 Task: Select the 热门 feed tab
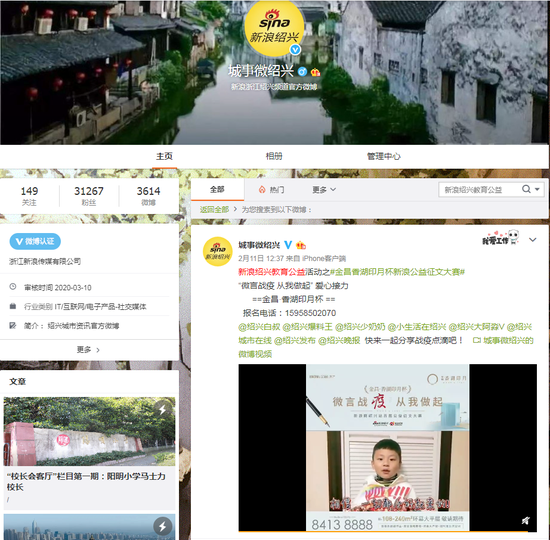tap(271, 190)
